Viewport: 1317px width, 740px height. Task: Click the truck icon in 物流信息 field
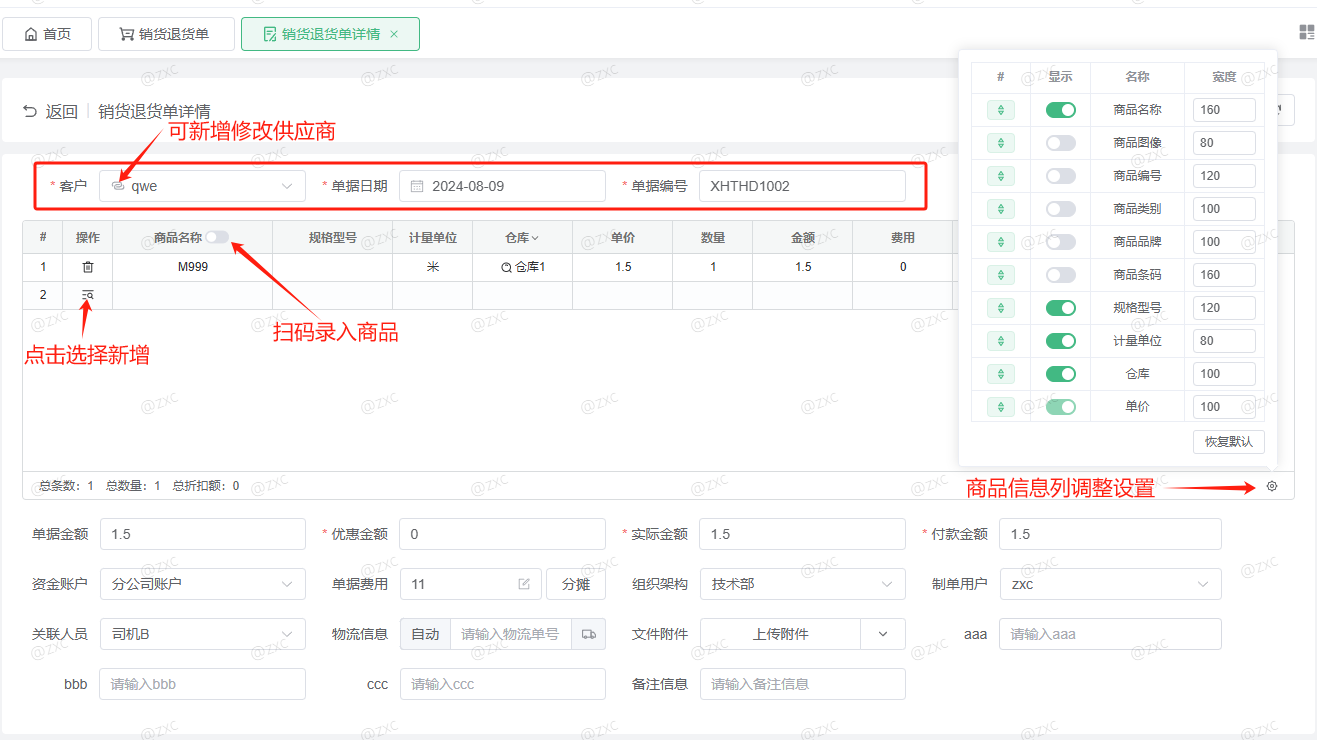pyautogui.click(x=588, y=634)
